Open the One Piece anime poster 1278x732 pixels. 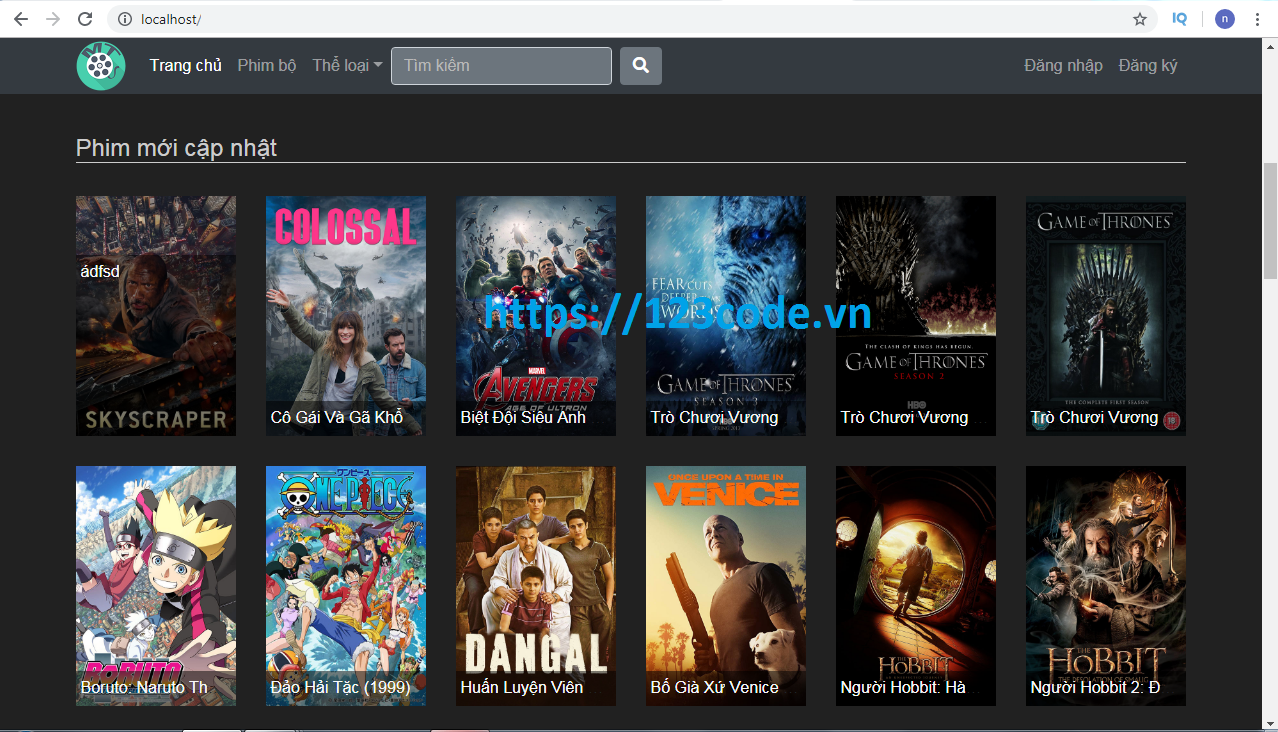pyautogui.click(x=346, y=585)
